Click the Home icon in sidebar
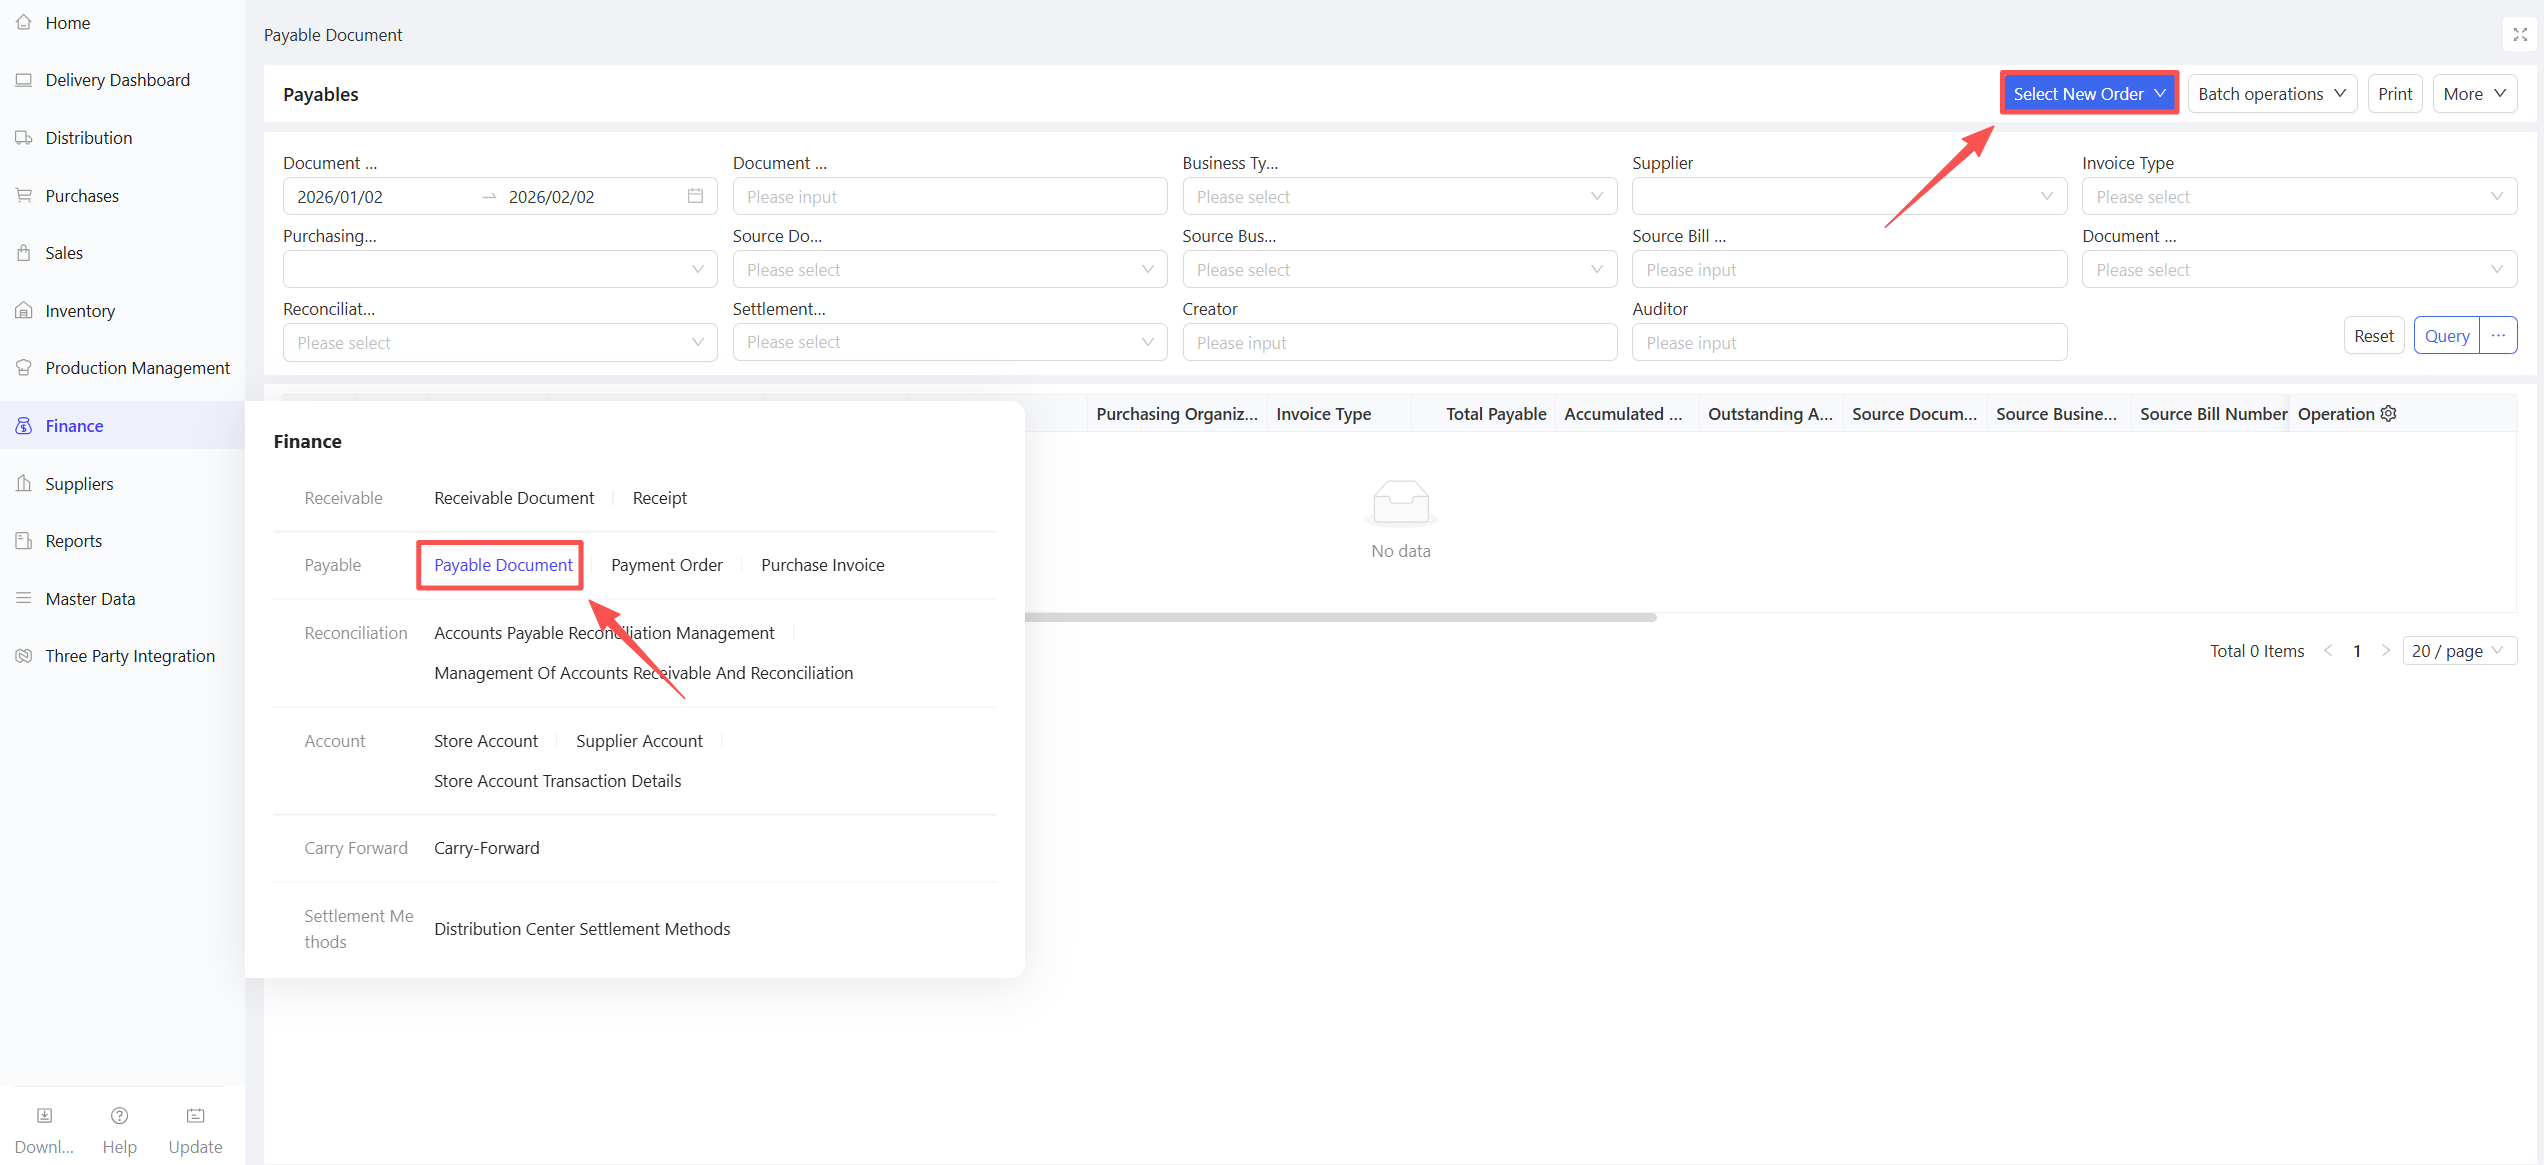 24,22
